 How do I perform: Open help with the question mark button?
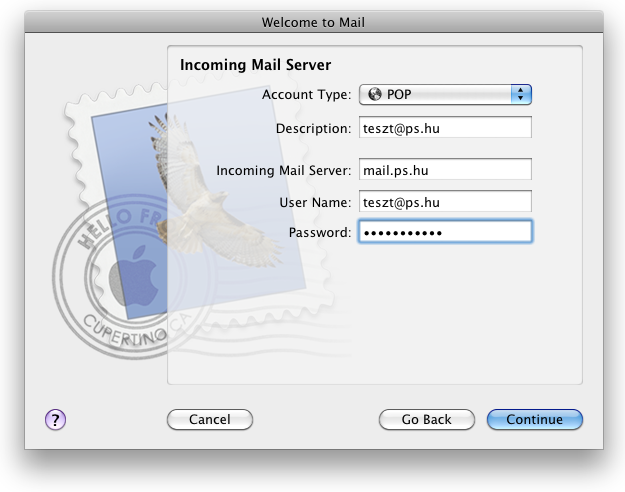tap(55, 419)
